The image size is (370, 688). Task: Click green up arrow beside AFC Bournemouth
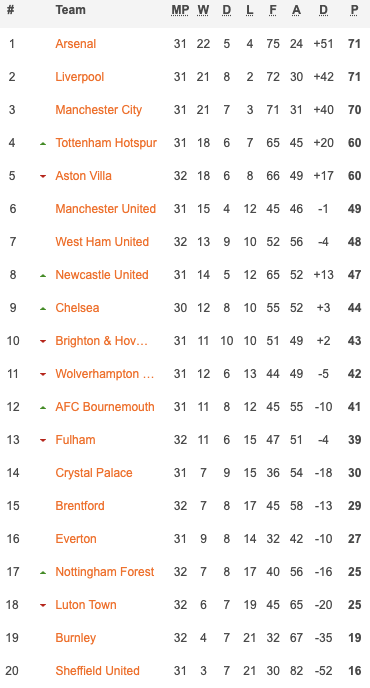(x=43, y=408)
